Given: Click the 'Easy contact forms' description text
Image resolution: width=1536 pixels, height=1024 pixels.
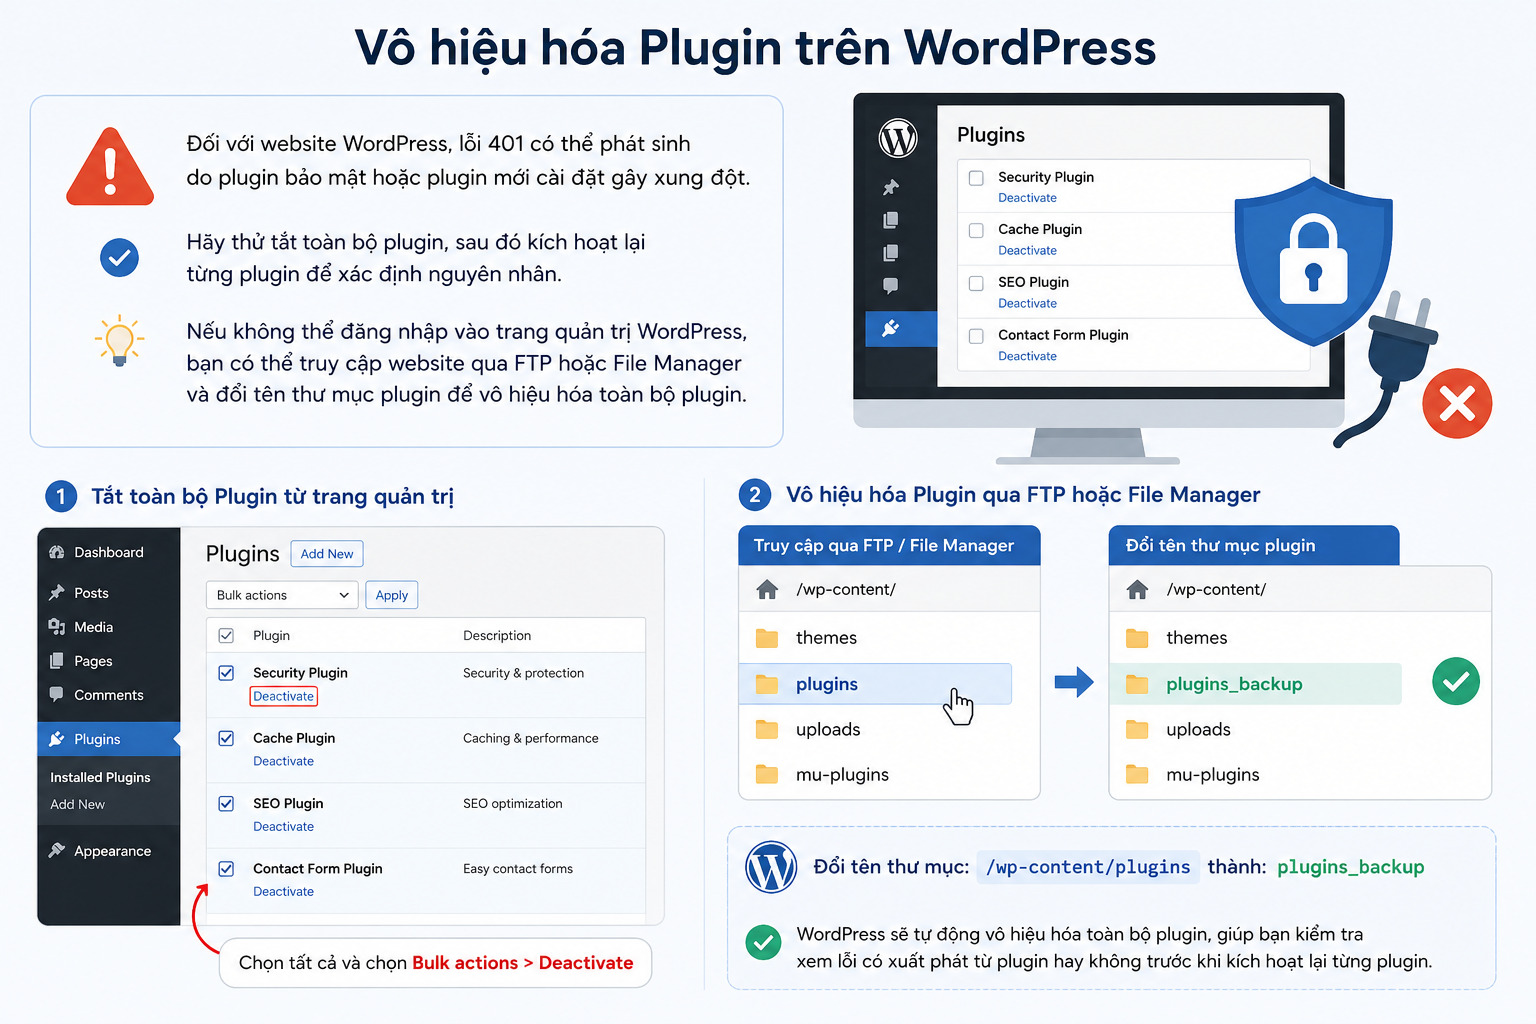Looking at the screenshot, I should (x=518, y=869).
